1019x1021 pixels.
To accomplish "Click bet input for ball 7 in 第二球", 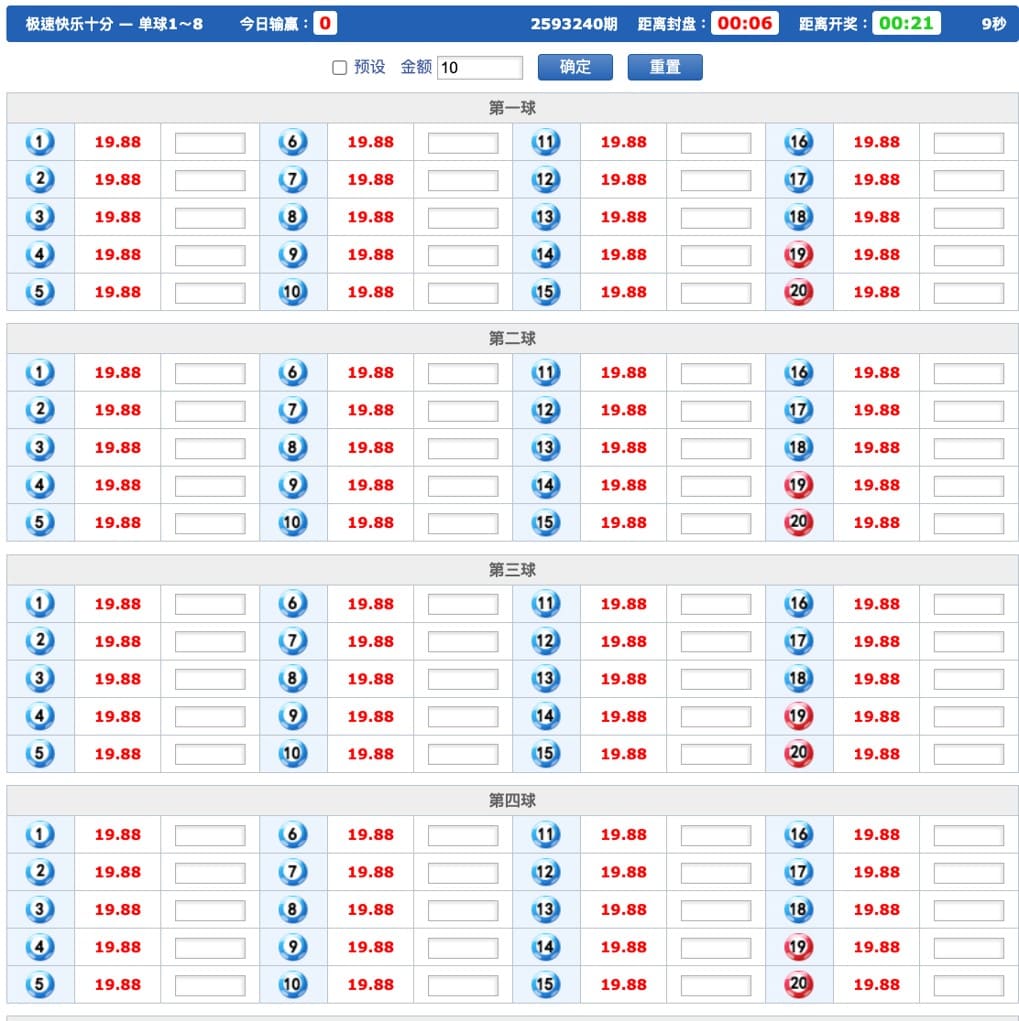I will pyautogui.click(x=463, y=411).
